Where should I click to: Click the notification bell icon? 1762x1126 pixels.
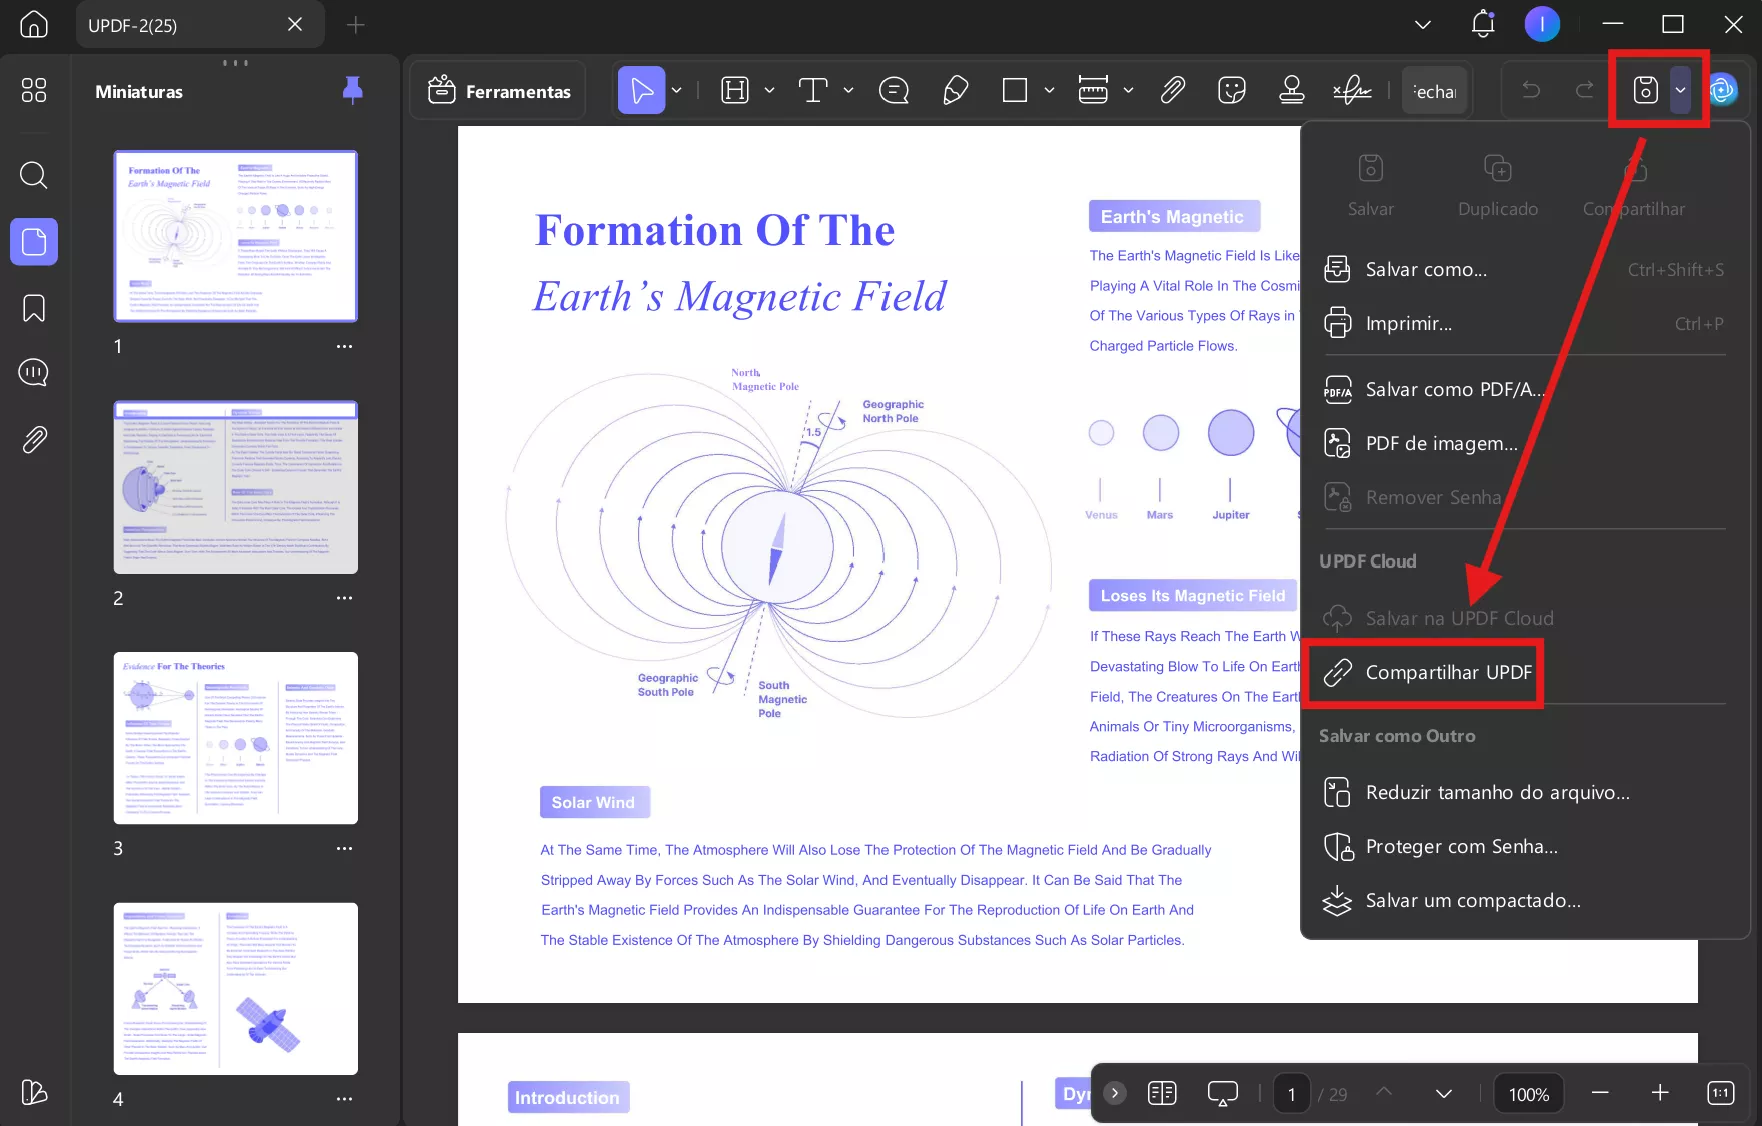coord(1482,25)
